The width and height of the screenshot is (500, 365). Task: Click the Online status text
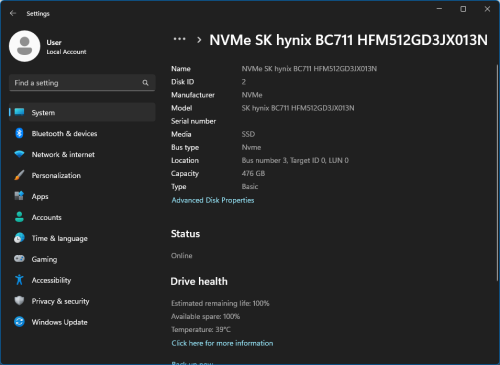coord(182,256)
